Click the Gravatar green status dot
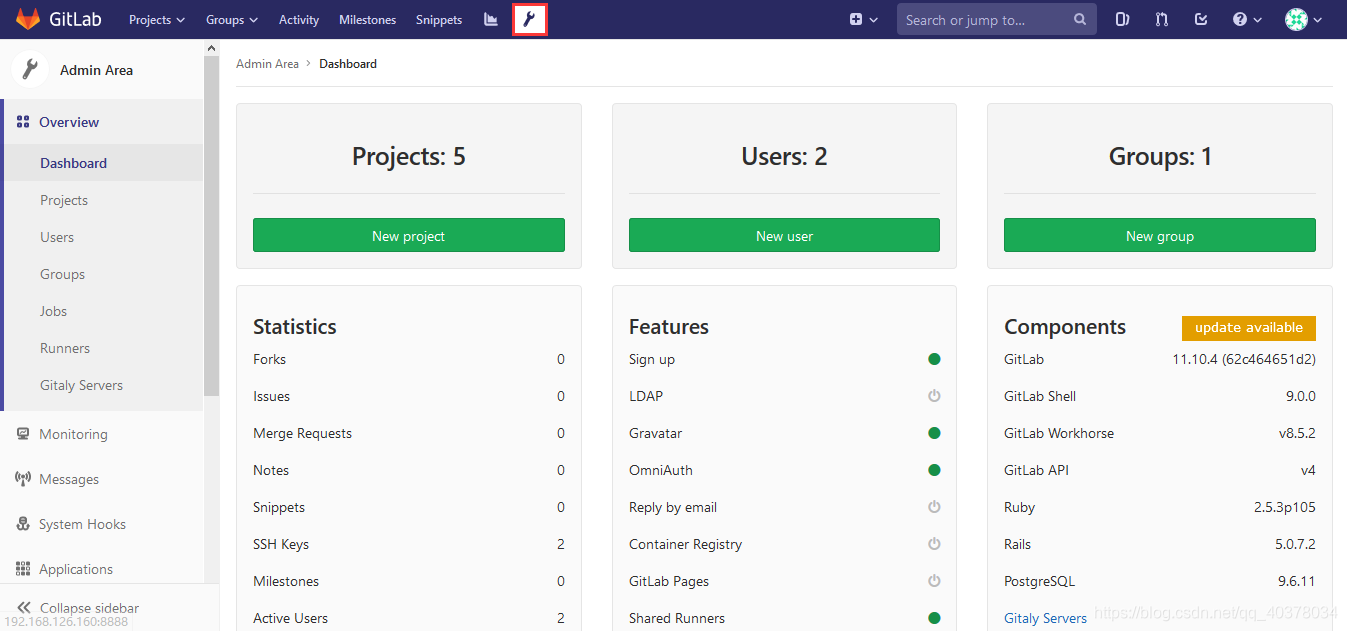Image resolution: width=1347 pixels, height=631 pixels. tap(934, 433)
